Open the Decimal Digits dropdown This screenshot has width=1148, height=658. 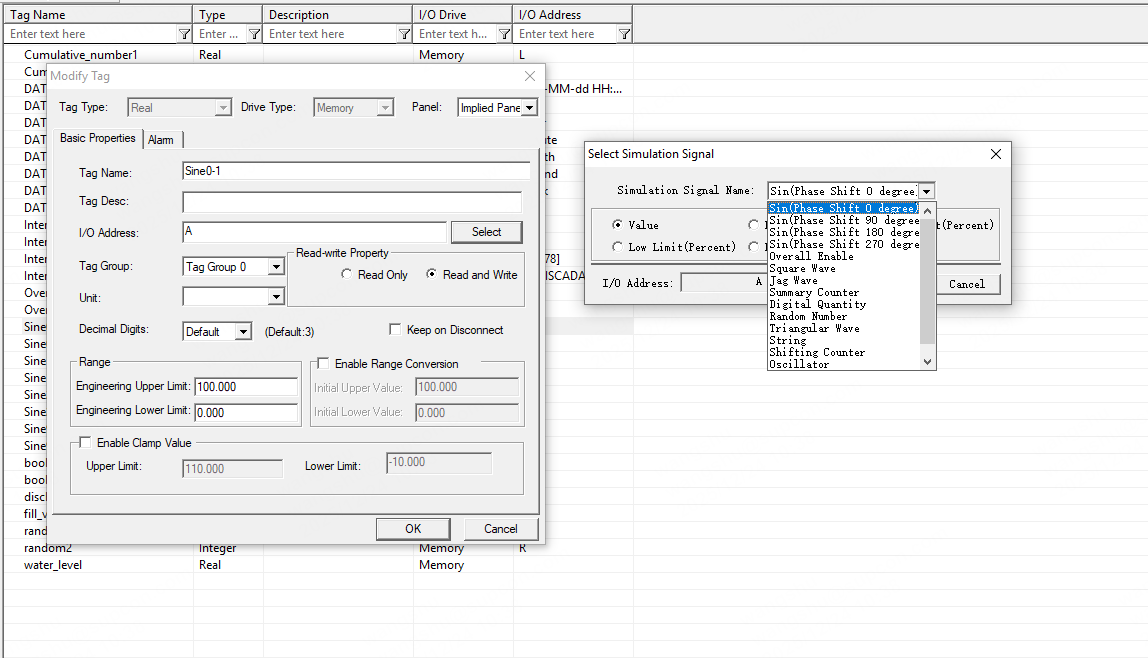pyautogui.click(x=243, y=332)
